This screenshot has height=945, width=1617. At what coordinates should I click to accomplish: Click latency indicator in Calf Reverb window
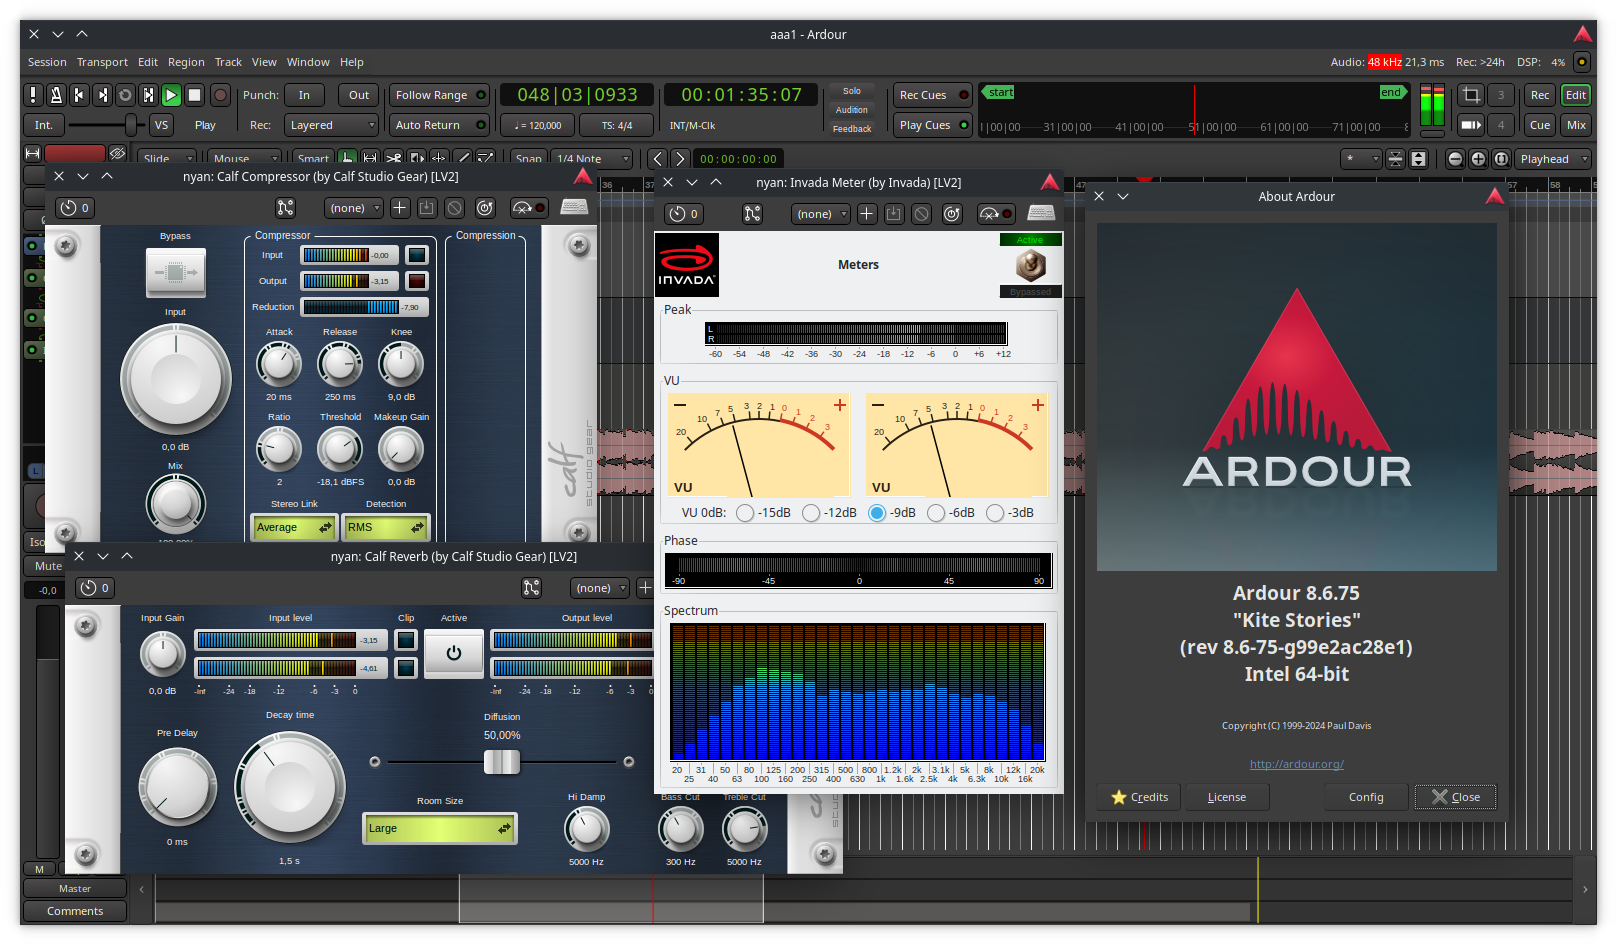click(x=95, y=588)
